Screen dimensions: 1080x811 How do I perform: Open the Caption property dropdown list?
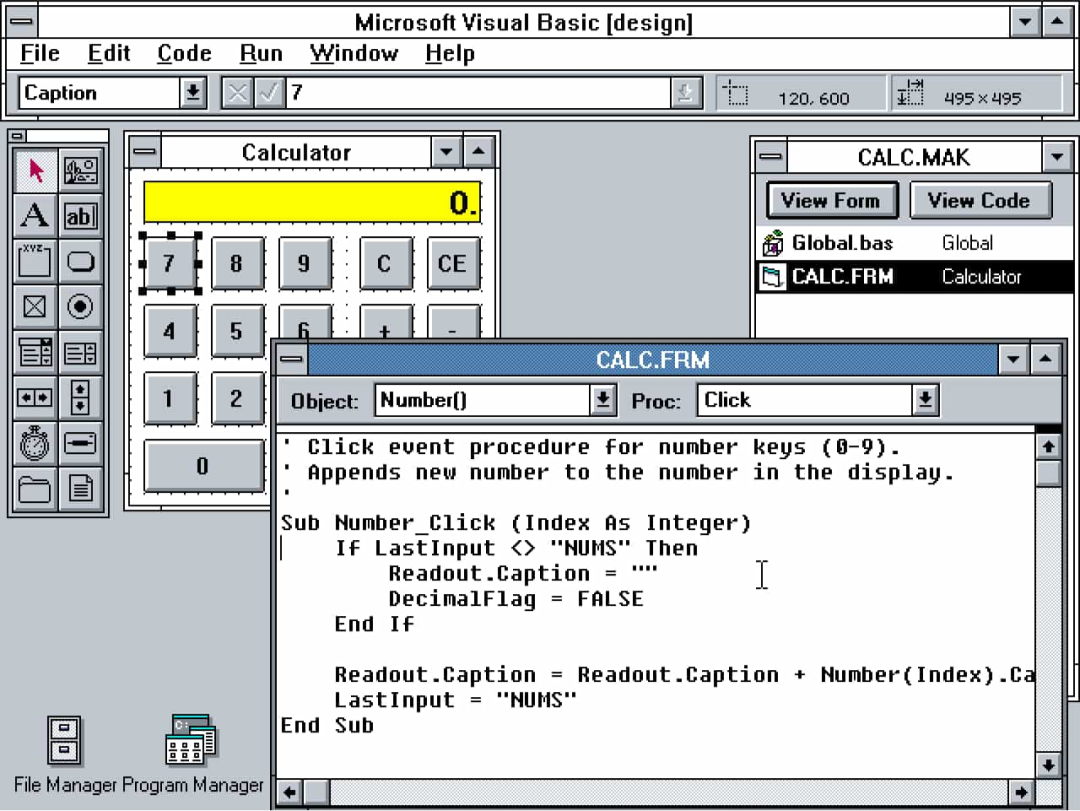click(193, 92)
